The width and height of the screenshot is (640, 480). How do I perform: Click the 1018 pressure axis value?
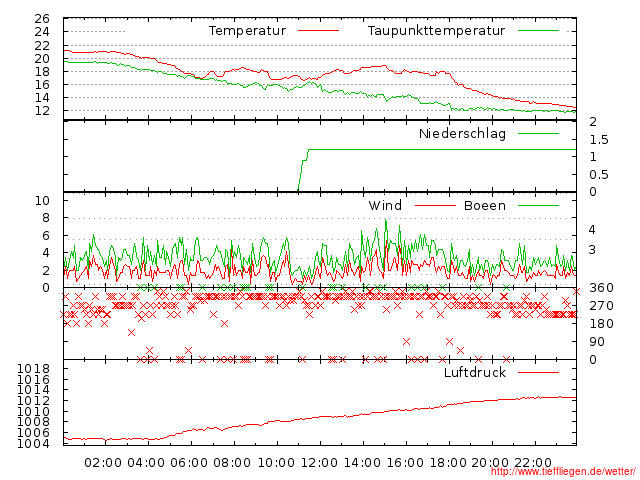pos(33,369)
